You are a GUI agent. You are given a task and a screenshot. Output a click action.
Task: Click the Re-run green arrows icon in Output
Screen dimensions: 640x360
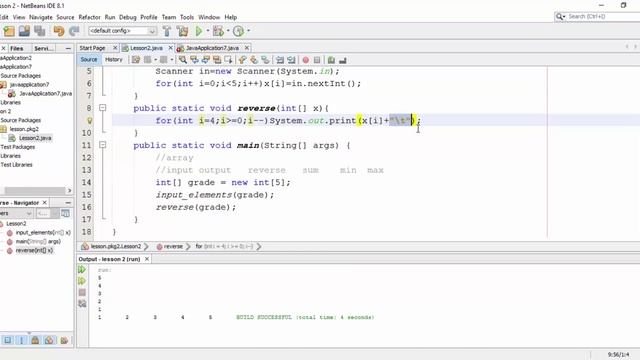(x=82, y=269)
